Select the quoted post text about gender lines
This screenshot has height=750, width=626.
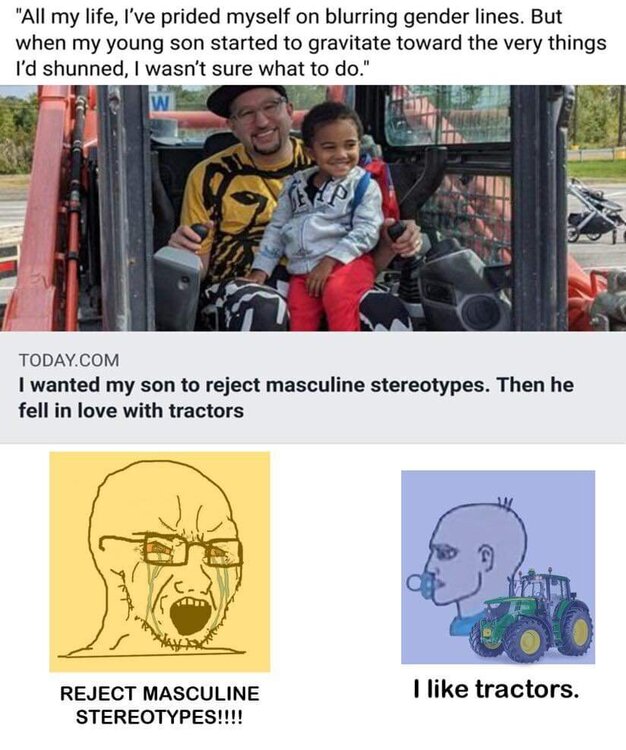click(311, 43)
